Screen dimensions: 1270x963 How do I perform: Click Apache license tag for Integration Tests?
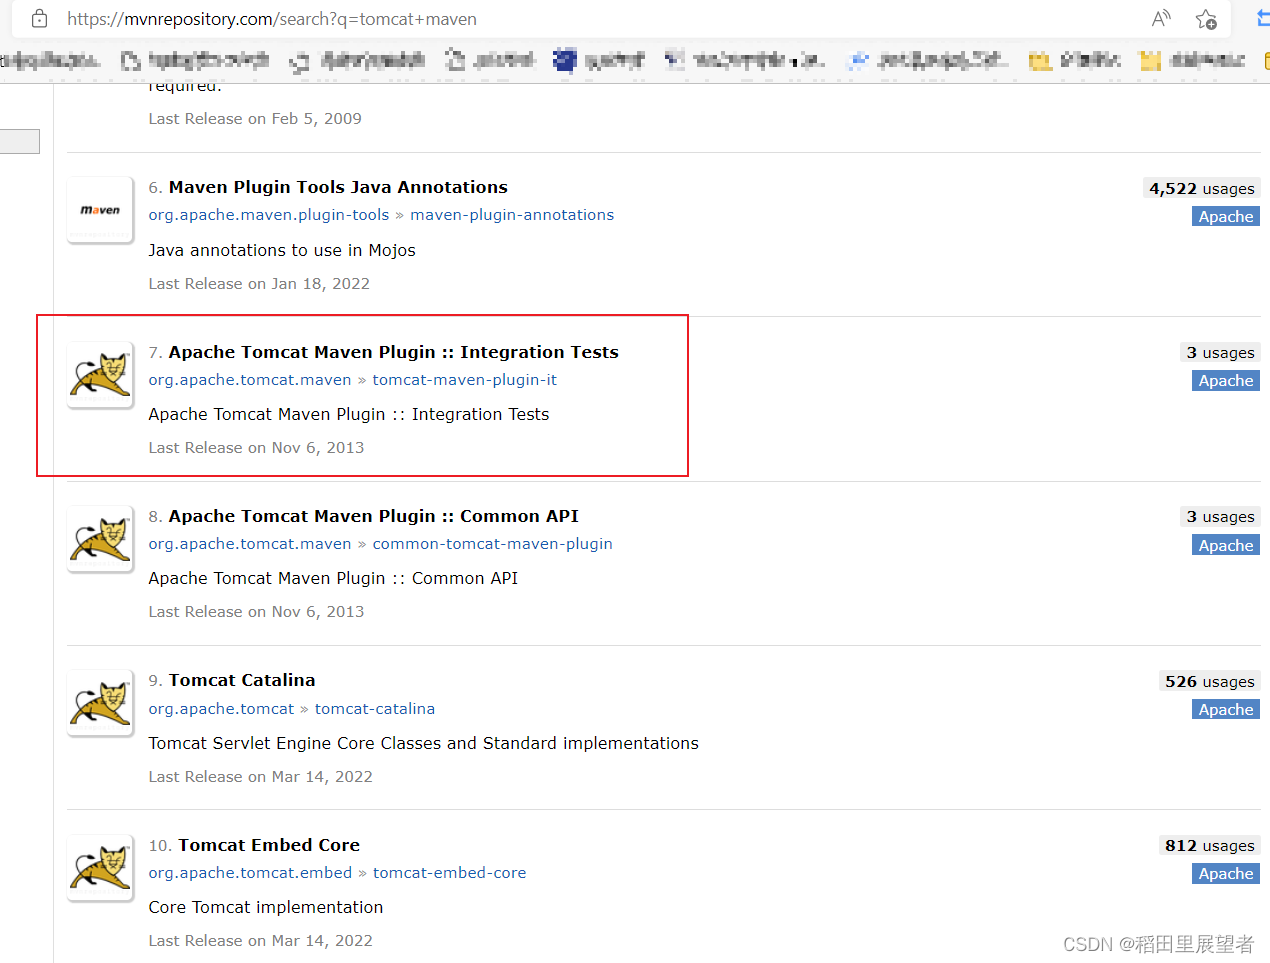[x=1226, y=381]
